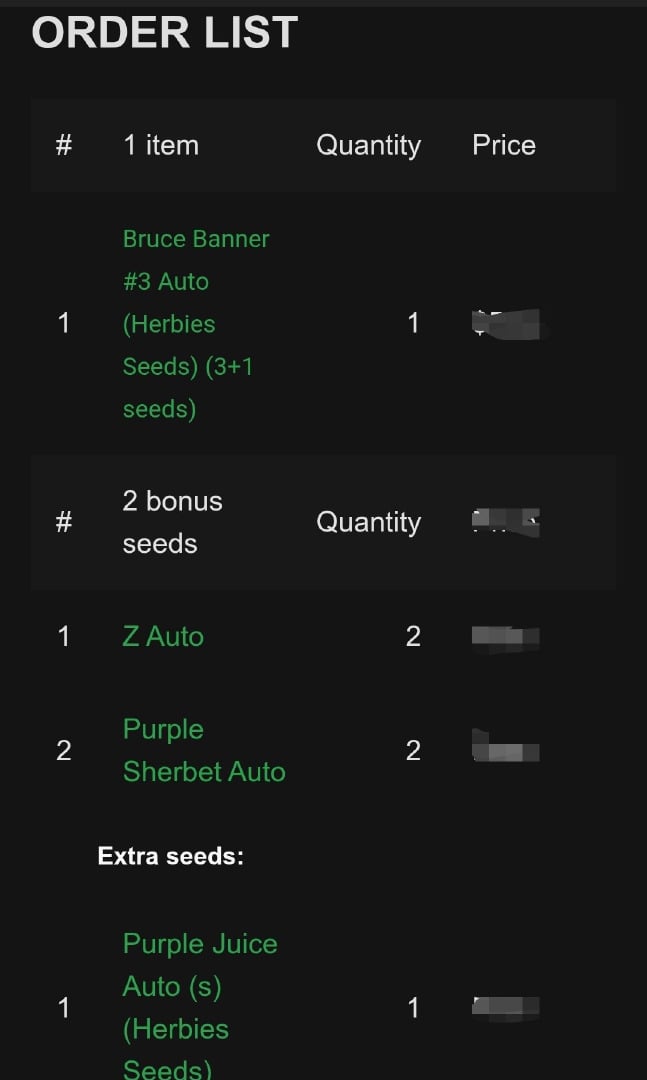Click the quantity 1 beside Purple Juice Auto

[x=413, y=1008]
